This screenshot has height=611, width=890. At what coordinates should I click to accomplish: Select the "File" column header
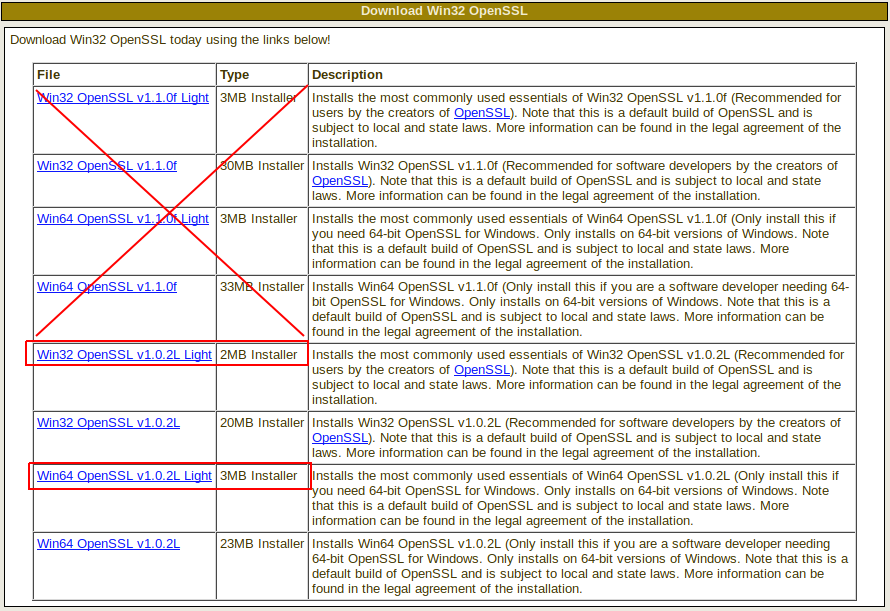click(48, 75)
